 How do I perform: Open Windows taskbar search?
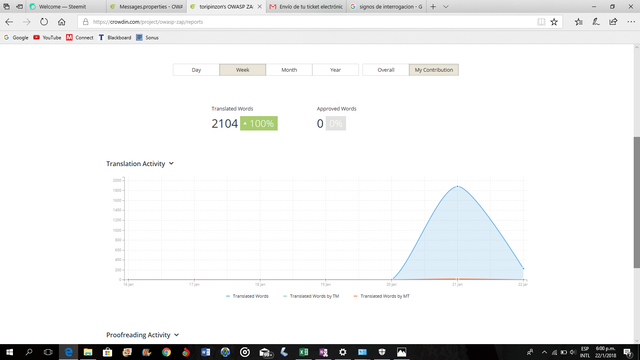[x=29, y=352]
